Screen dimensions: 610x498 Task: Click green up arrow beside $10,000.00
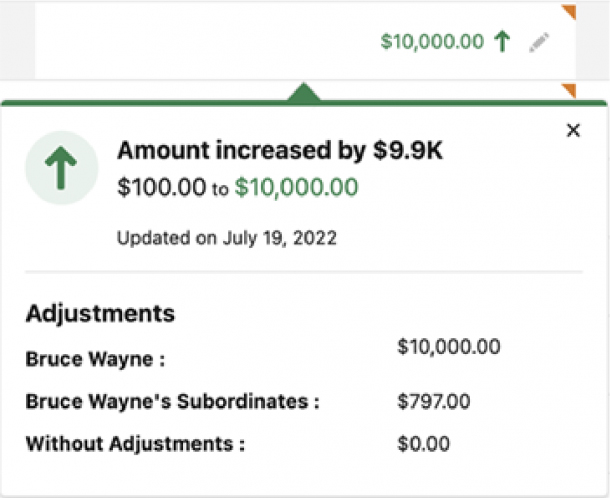coord(502,41)
